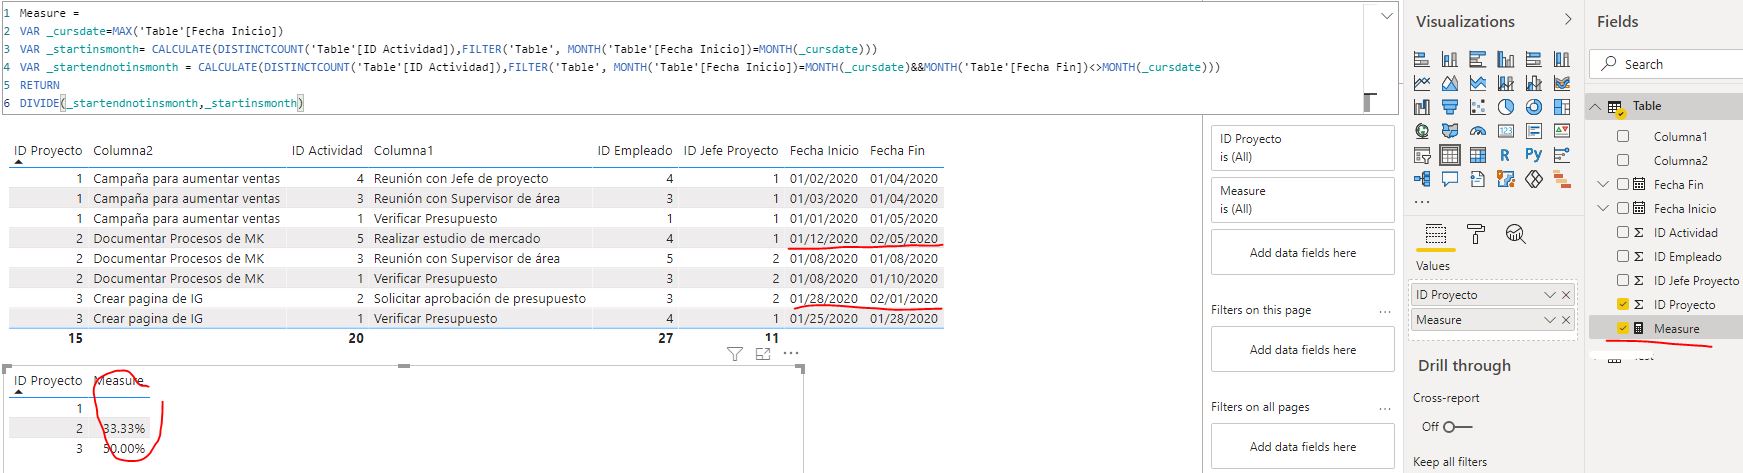Image resolution: width=1743 pixels, height=473 pixels.
Task: Collapse the Visualizations pane arrow
Action: (1567, 20)
